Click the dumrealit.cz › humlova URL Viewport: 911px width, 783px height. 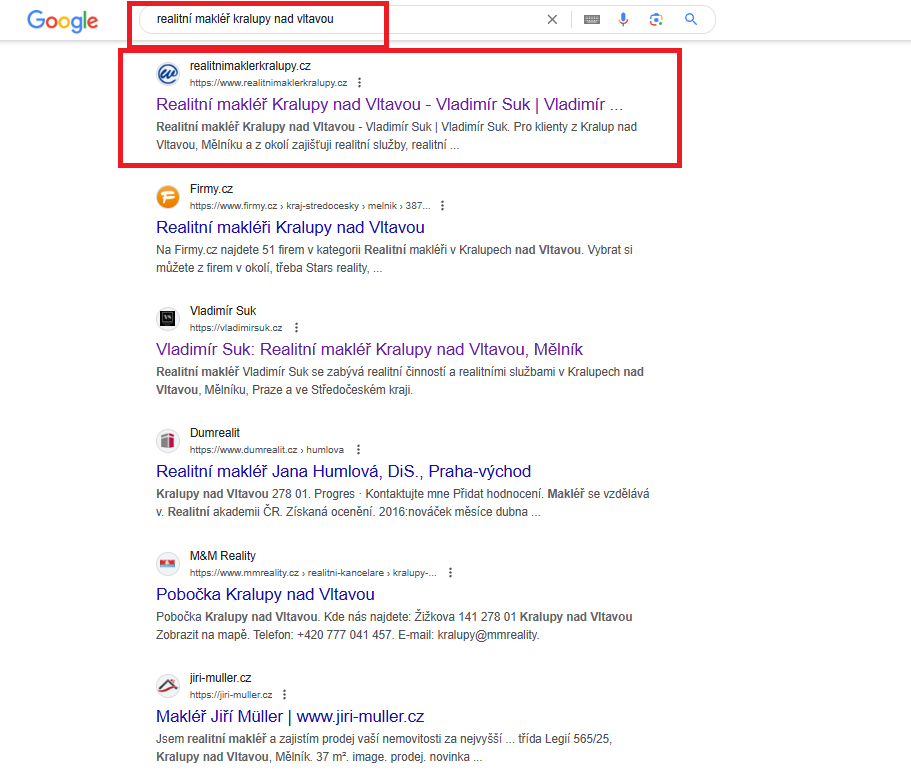(x=267, y=450)
